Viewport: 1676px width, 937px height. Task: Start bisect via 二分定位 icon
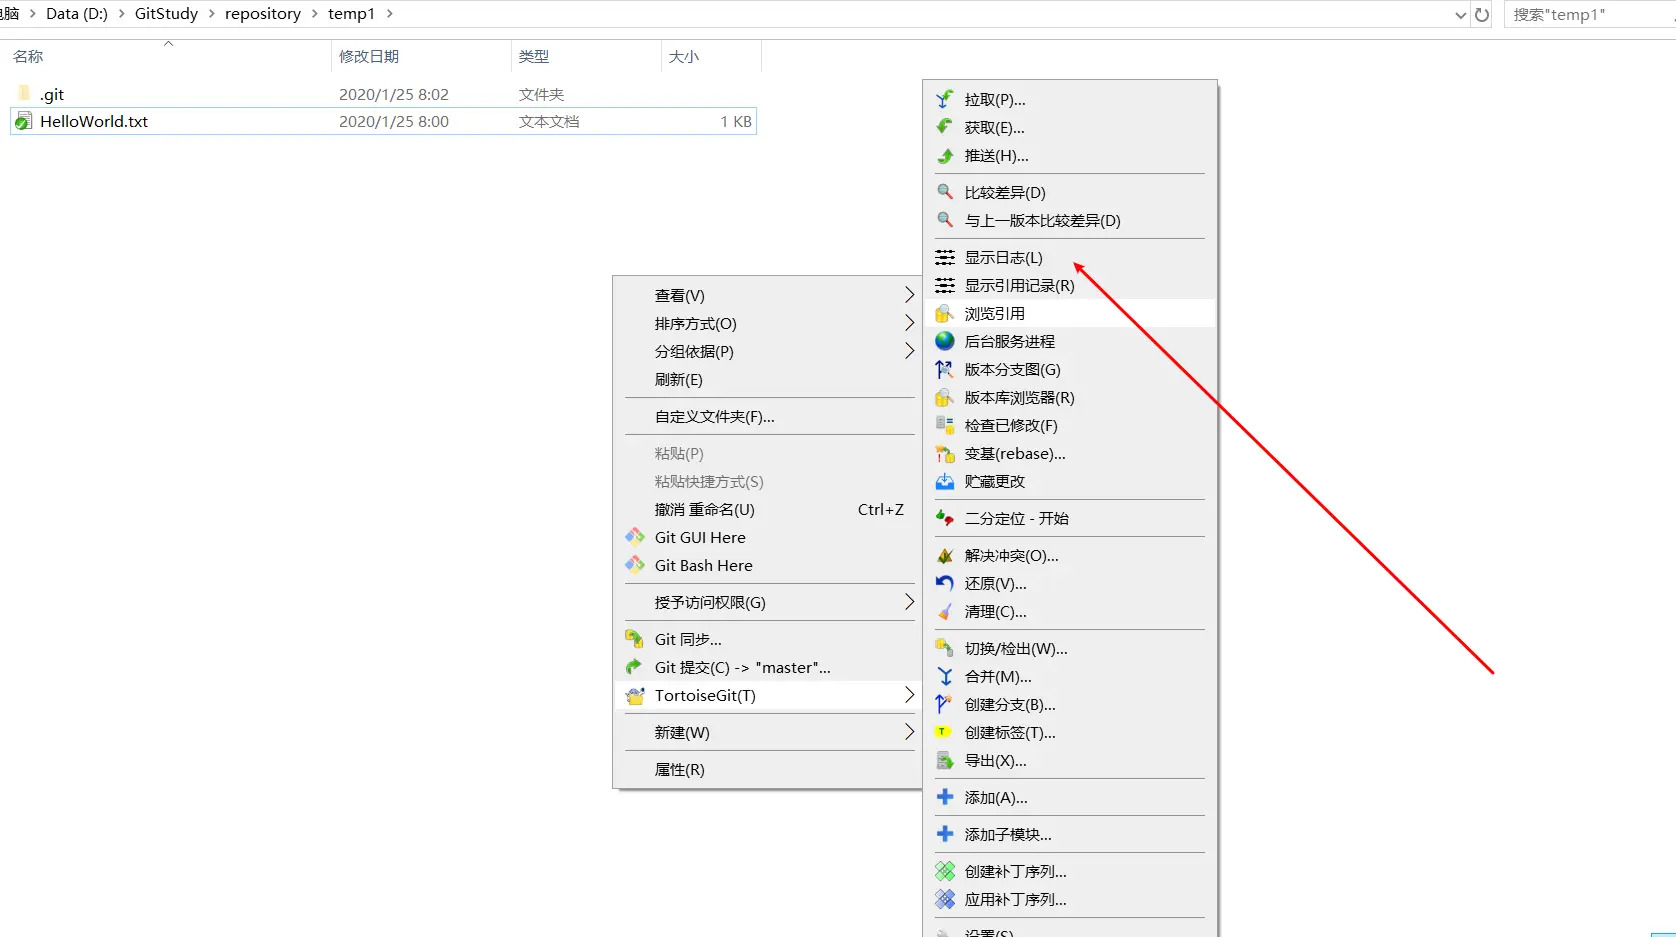[944, 518]
